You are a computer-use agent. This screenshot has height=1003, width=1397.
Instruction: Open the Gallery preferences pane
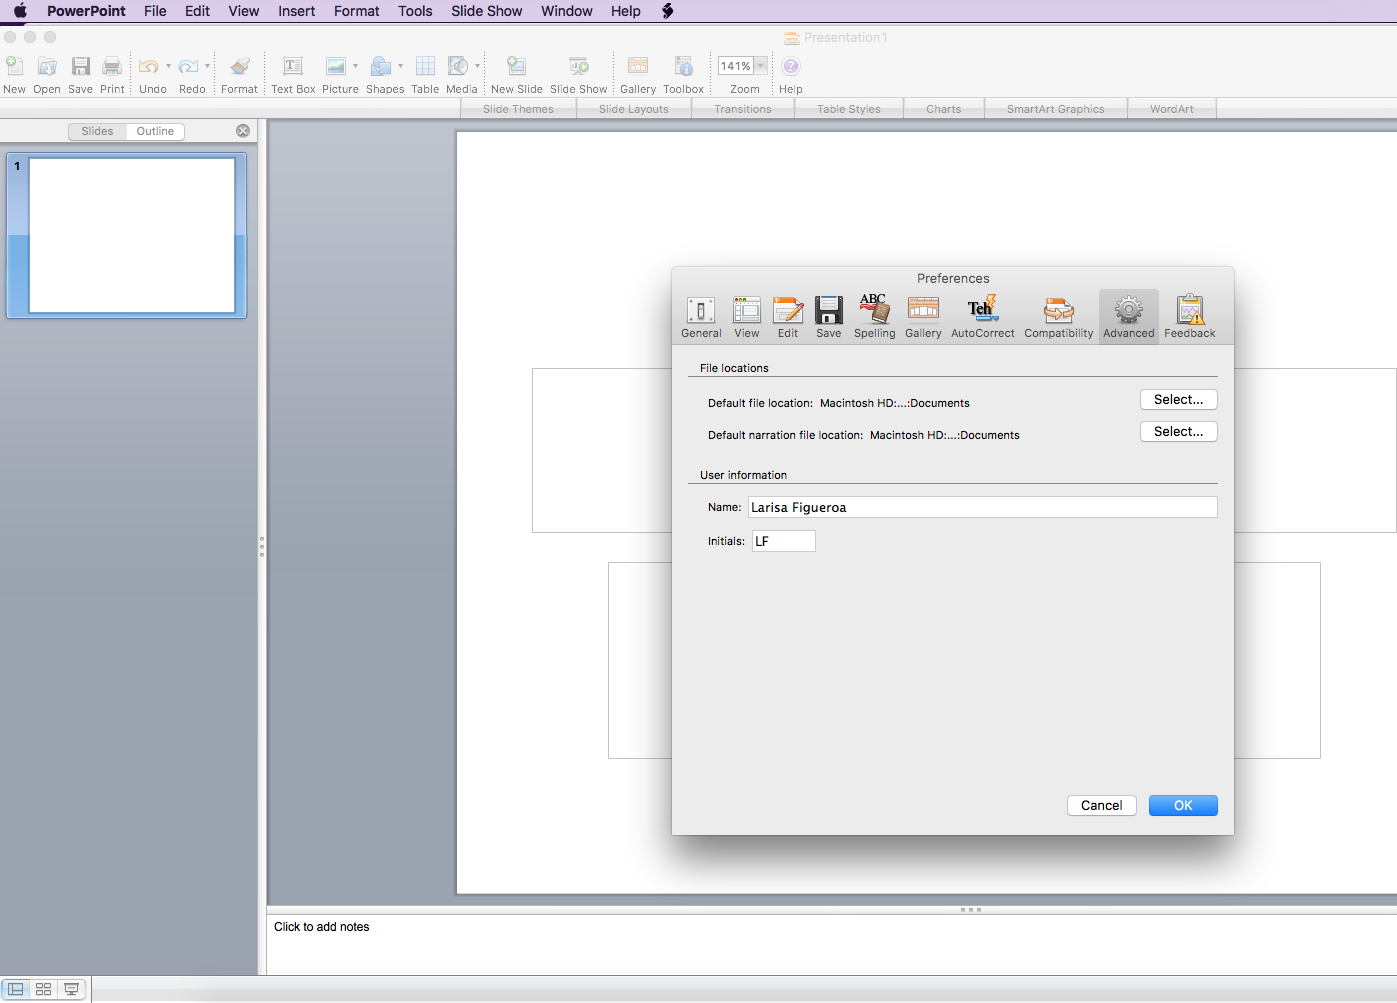tap(923, 317)
